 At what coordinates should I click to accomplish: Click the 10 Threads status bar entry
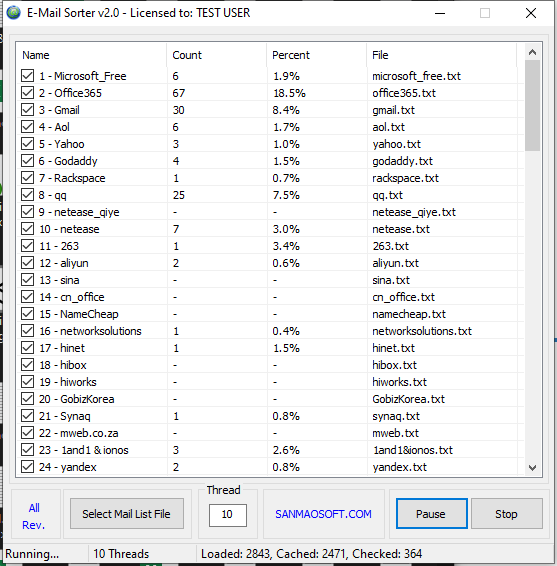point(121,553)
